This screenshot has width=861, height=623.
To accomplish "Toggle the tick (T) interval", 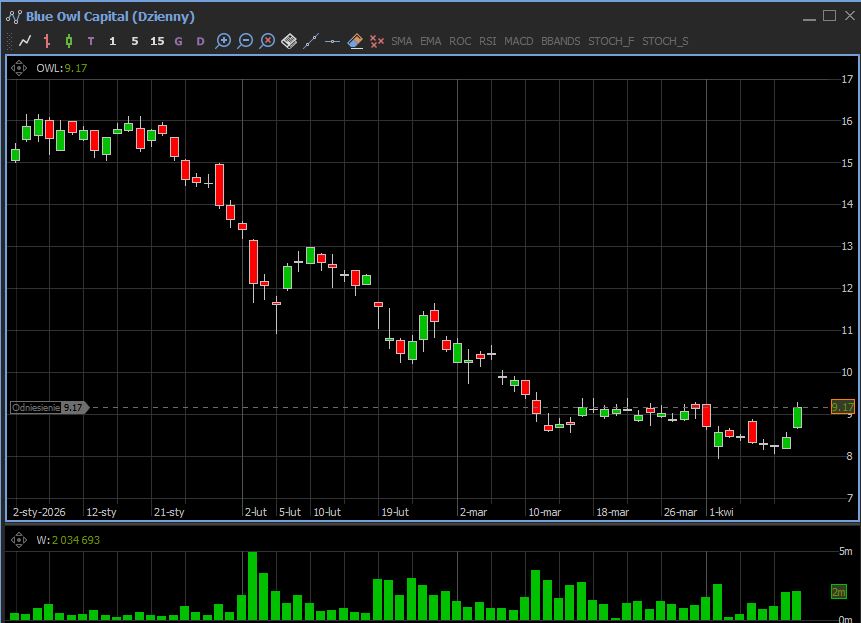I will 91,41.
